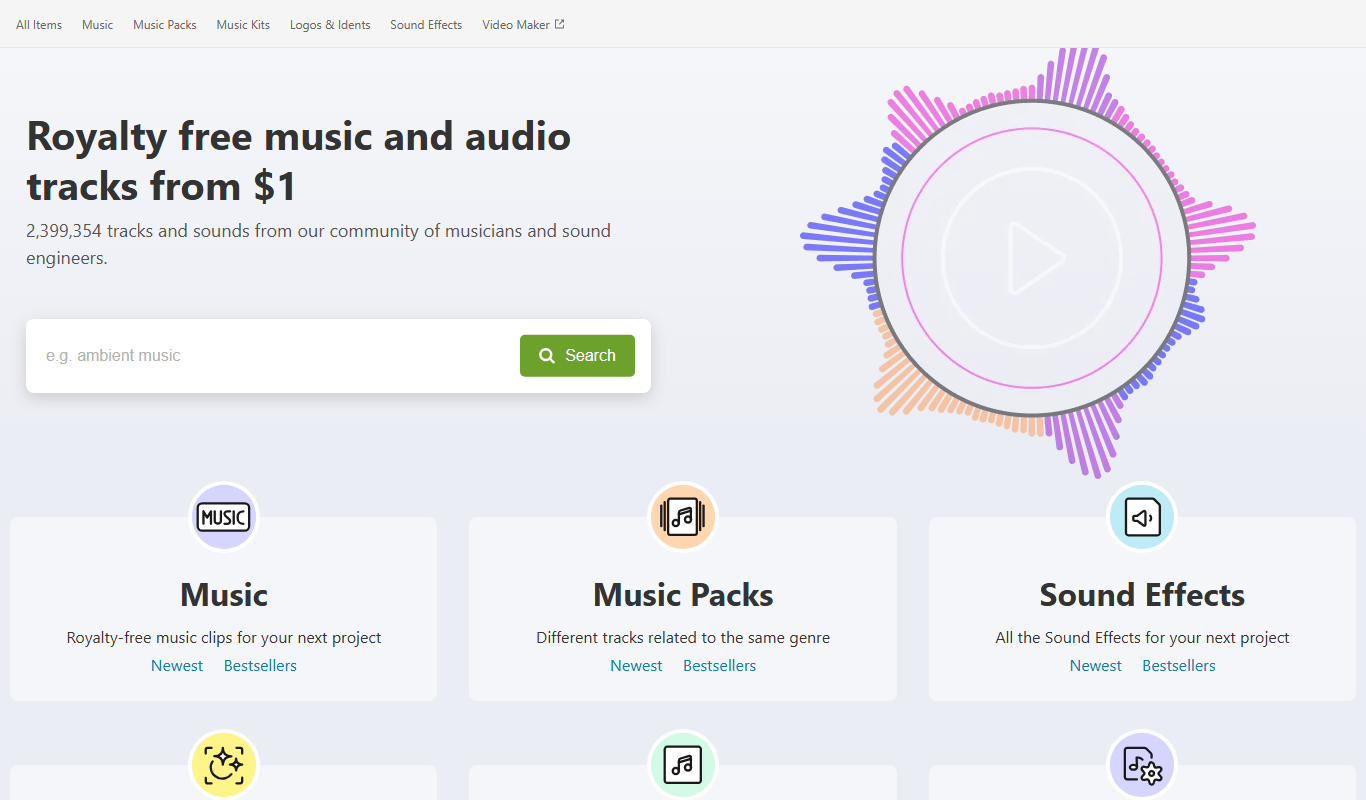Open the Music Packs card heading
The image size is (1366, 800).
pyautogui.click(x=683, y=595)
